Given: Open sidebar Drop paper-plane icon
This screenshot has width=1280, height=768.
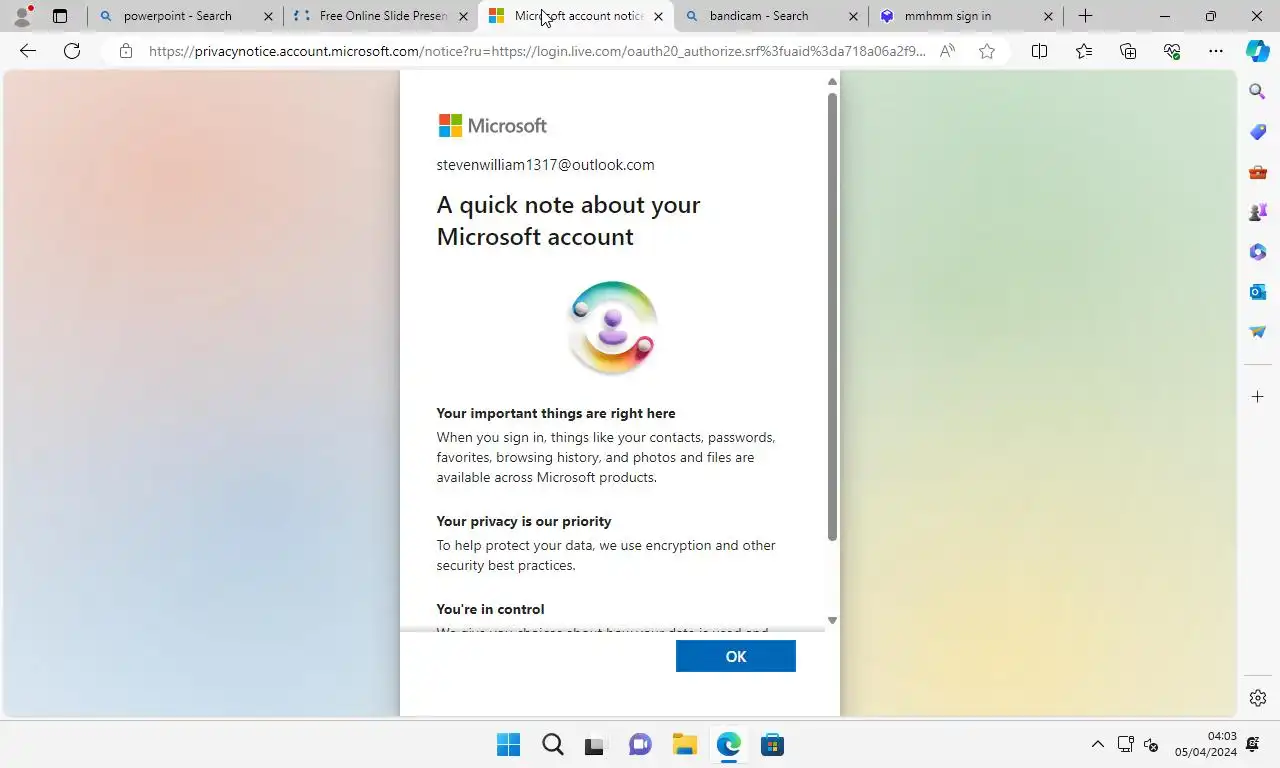Looking at the screenshot, I should pyautogui.click(x=1258, y=332).
